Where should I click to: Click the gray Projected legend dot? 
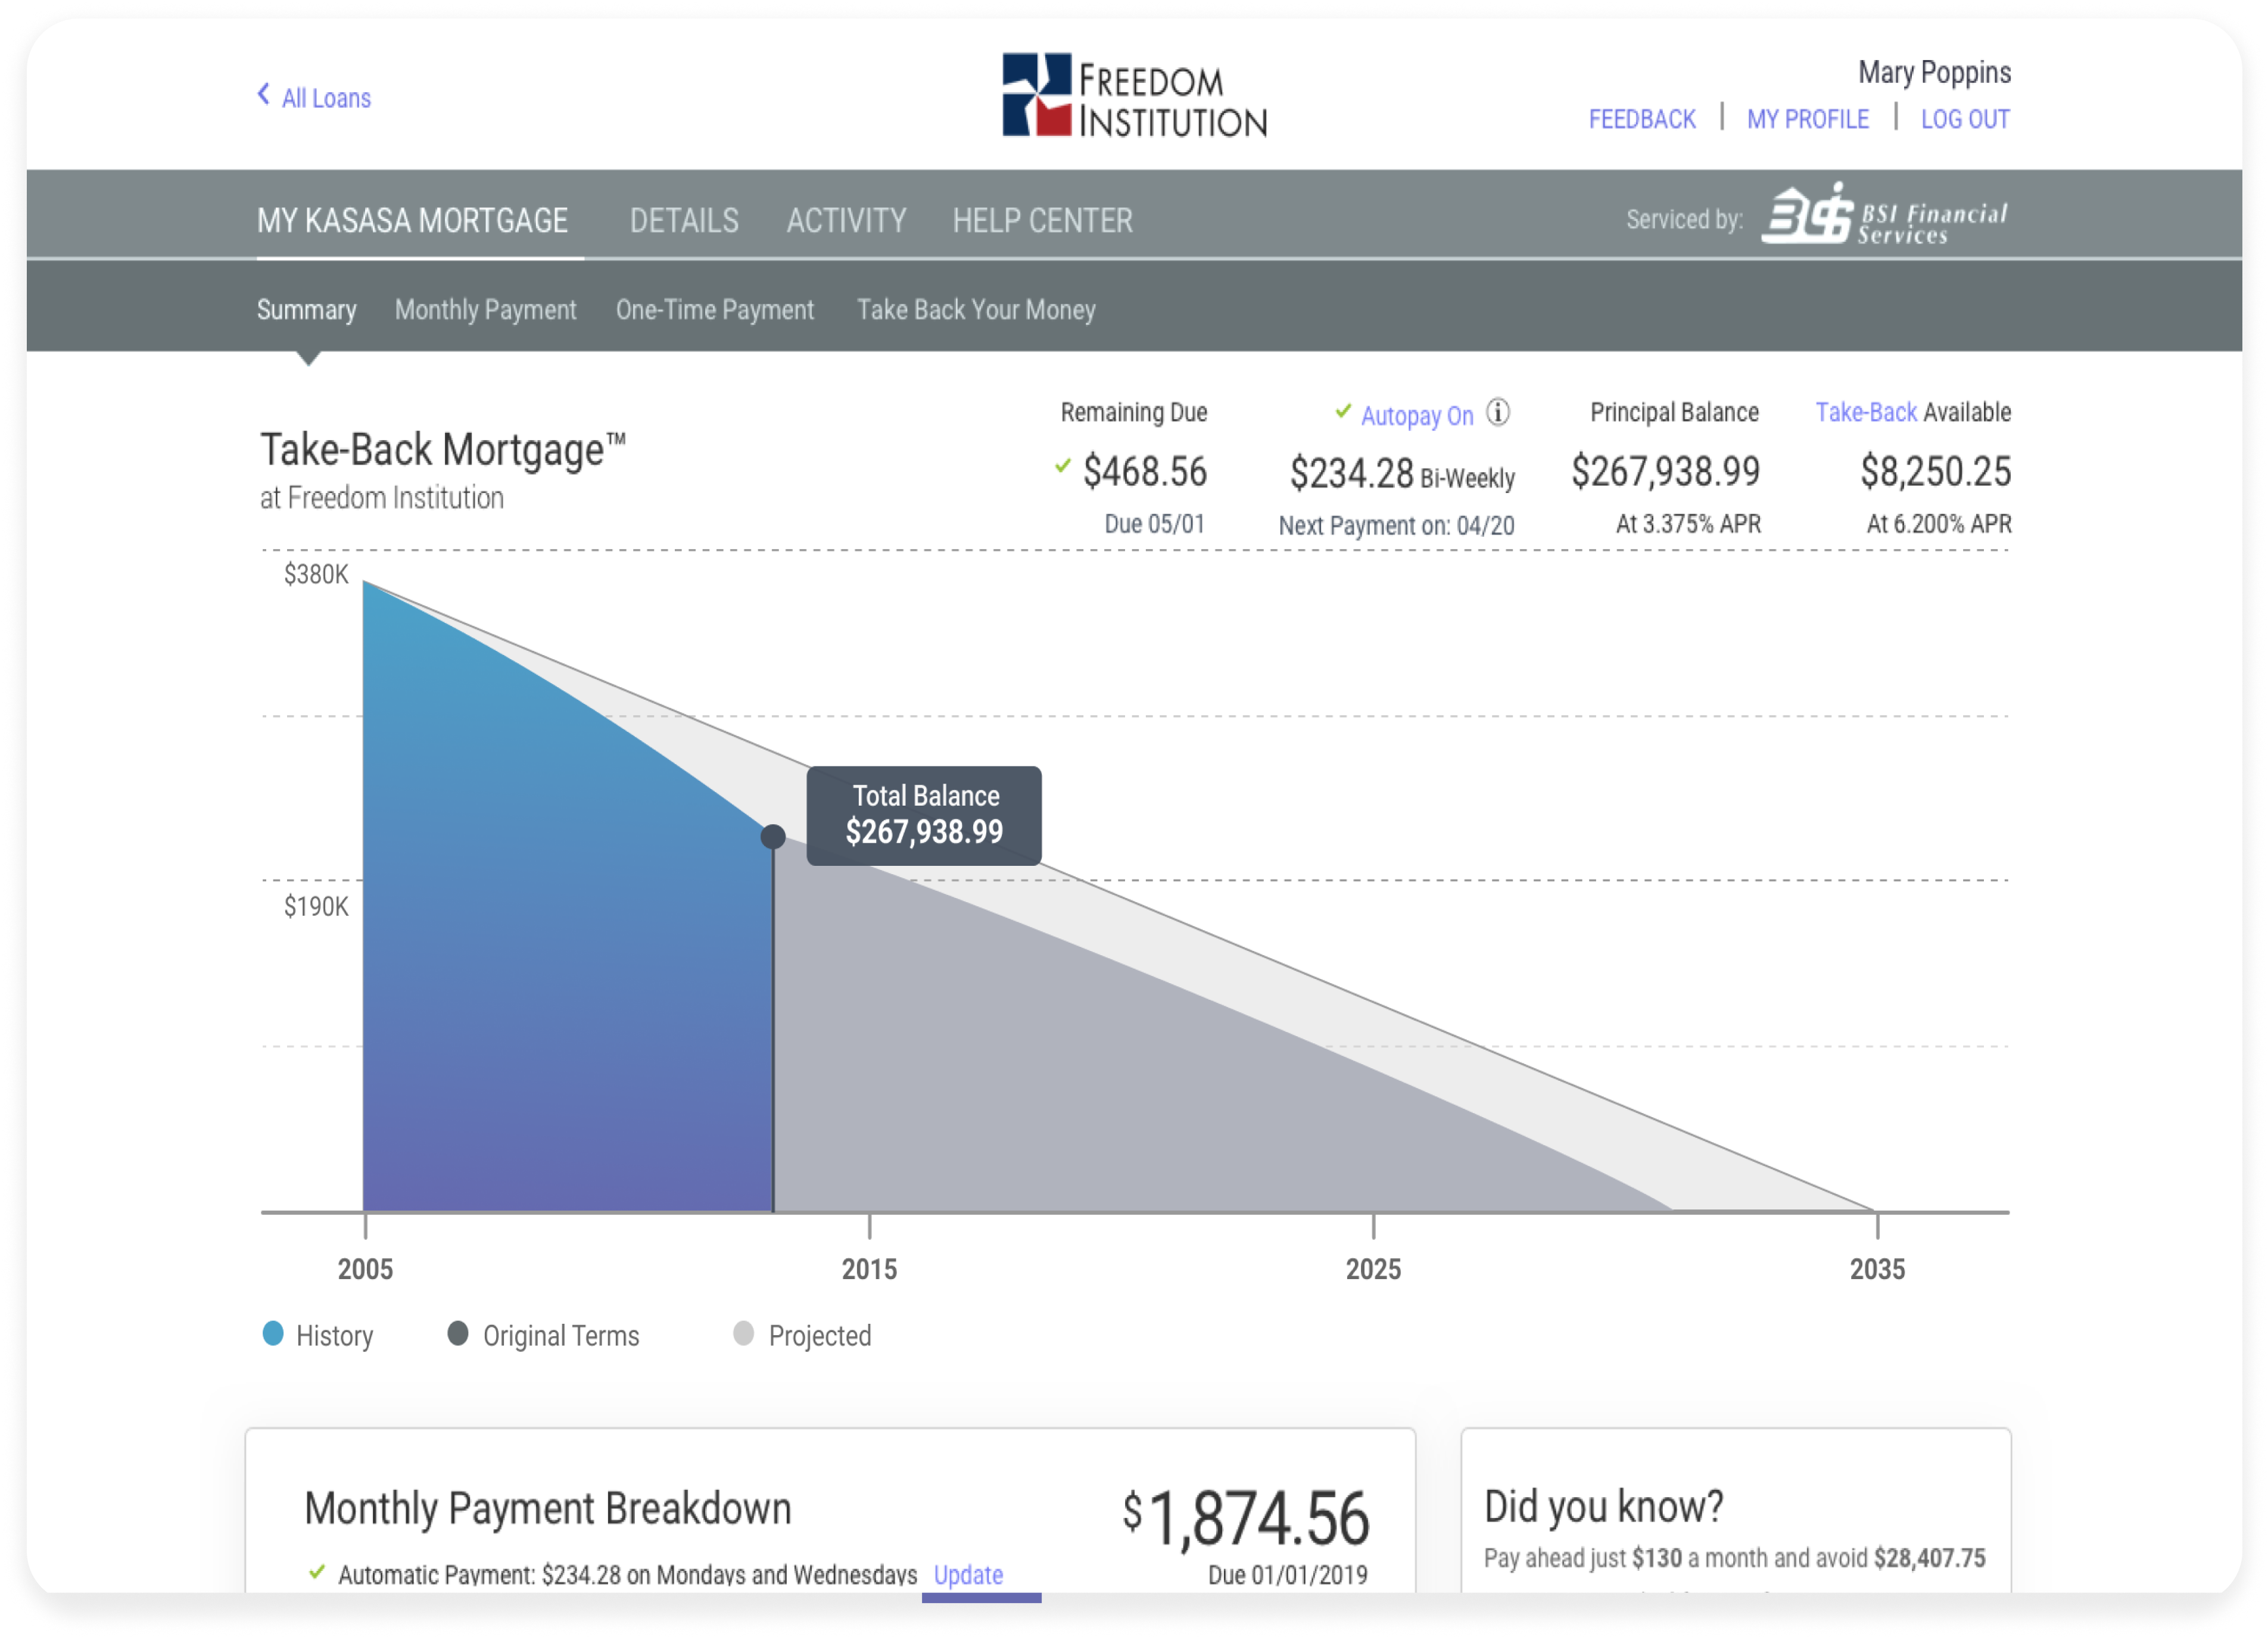pyautogui.click(x=743, y=1334)
